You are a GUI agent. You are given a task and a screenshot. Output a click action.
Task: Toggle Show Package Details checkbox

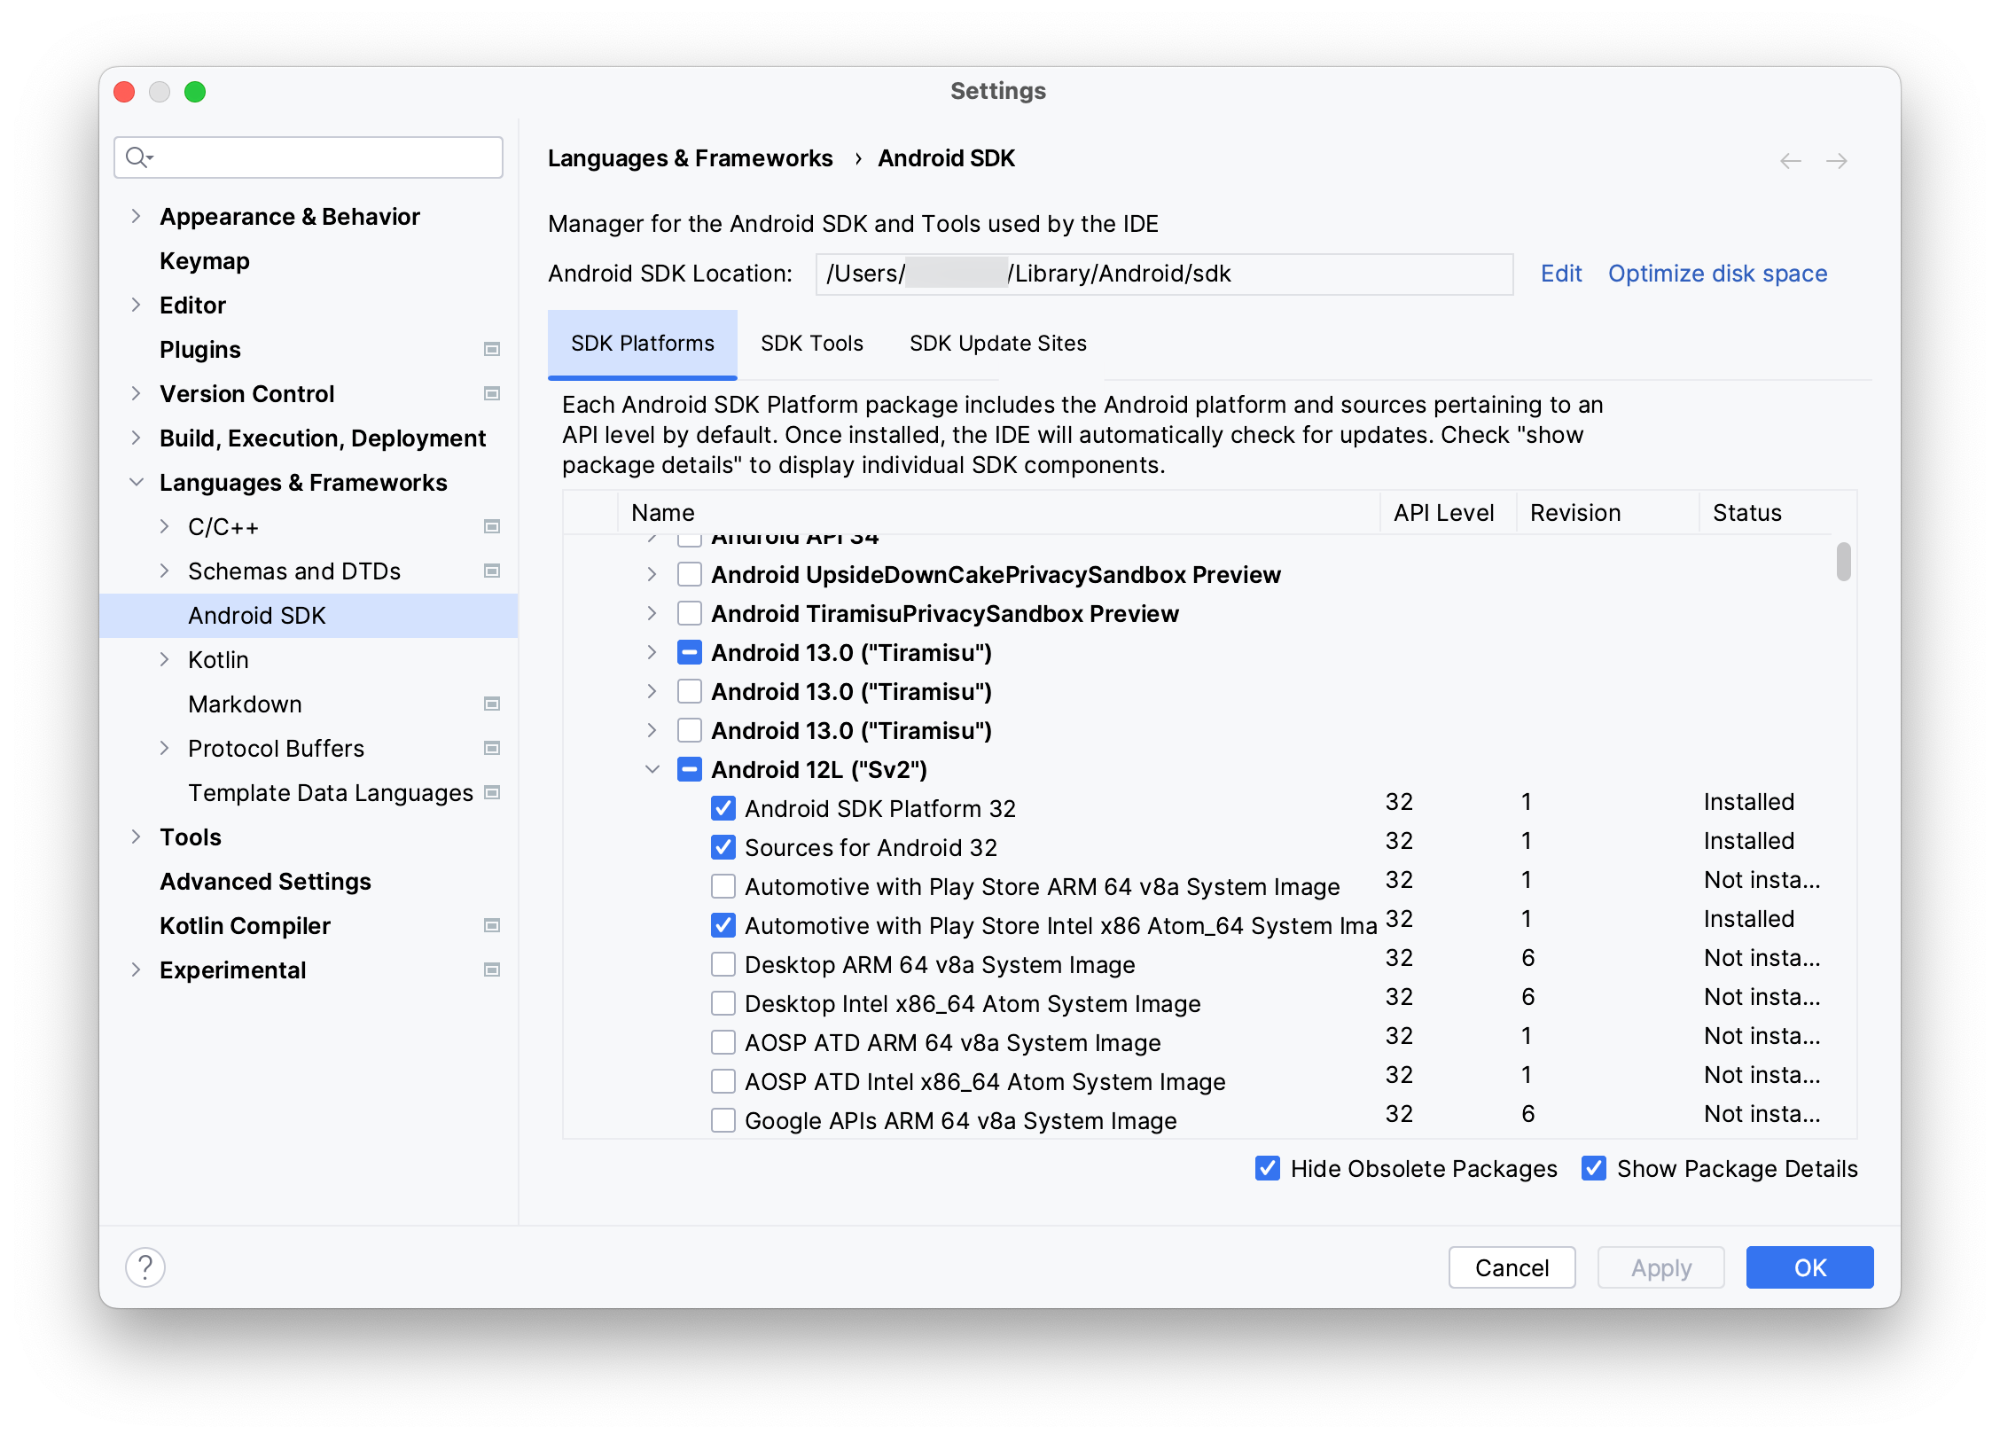[1592, 1169]
